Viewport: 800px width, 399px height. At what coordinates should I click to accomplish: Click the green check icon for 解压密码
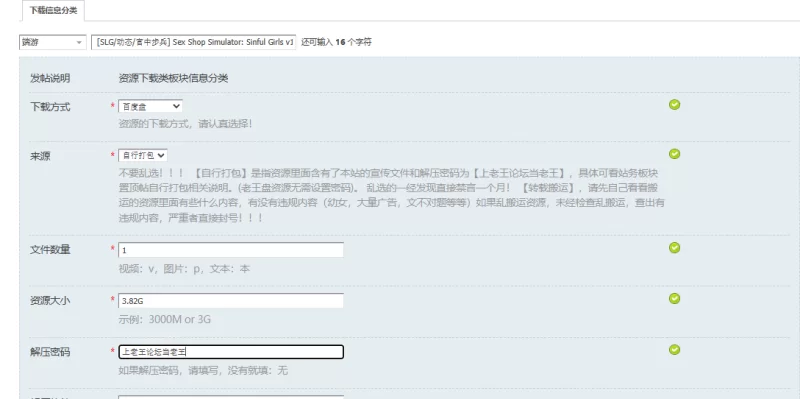pyautogui.click(x=674, y=350)
